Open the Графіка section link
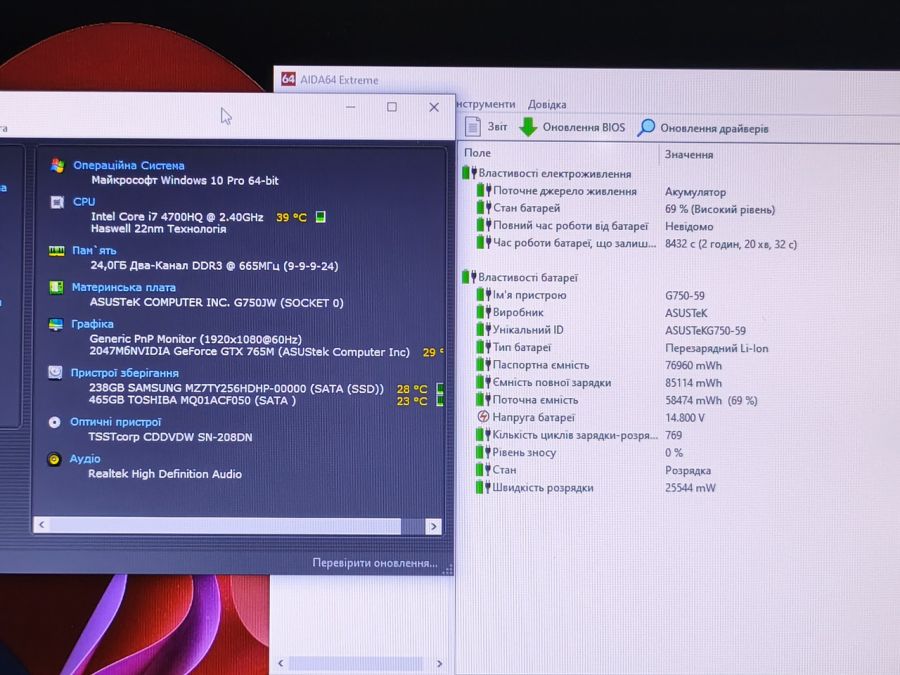 pos(92,324)
